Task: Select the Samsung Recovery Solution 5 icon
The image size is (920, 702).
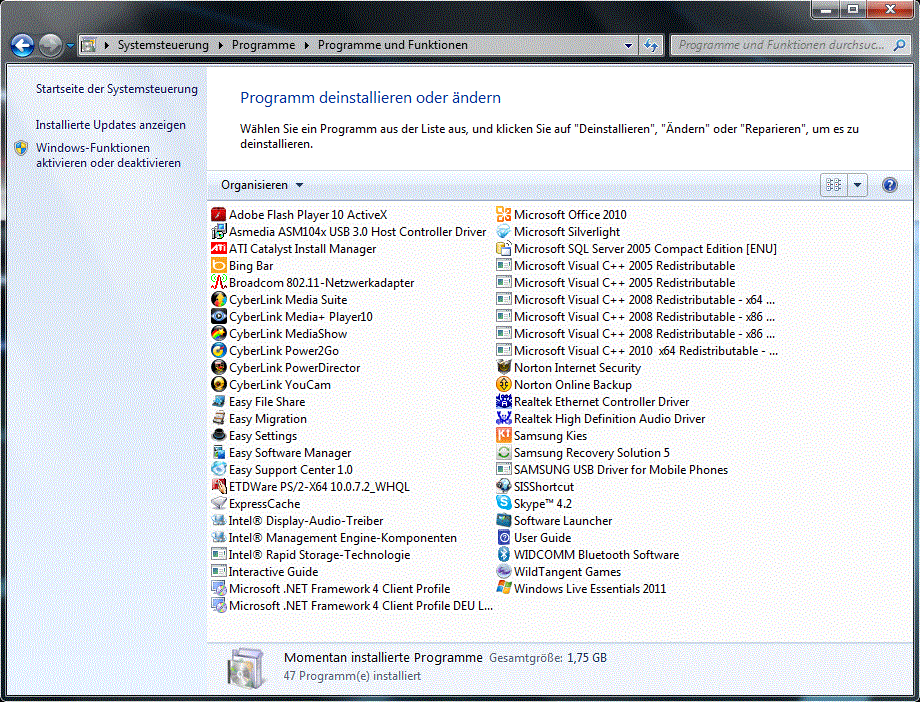Action: [x=504, y=453]
